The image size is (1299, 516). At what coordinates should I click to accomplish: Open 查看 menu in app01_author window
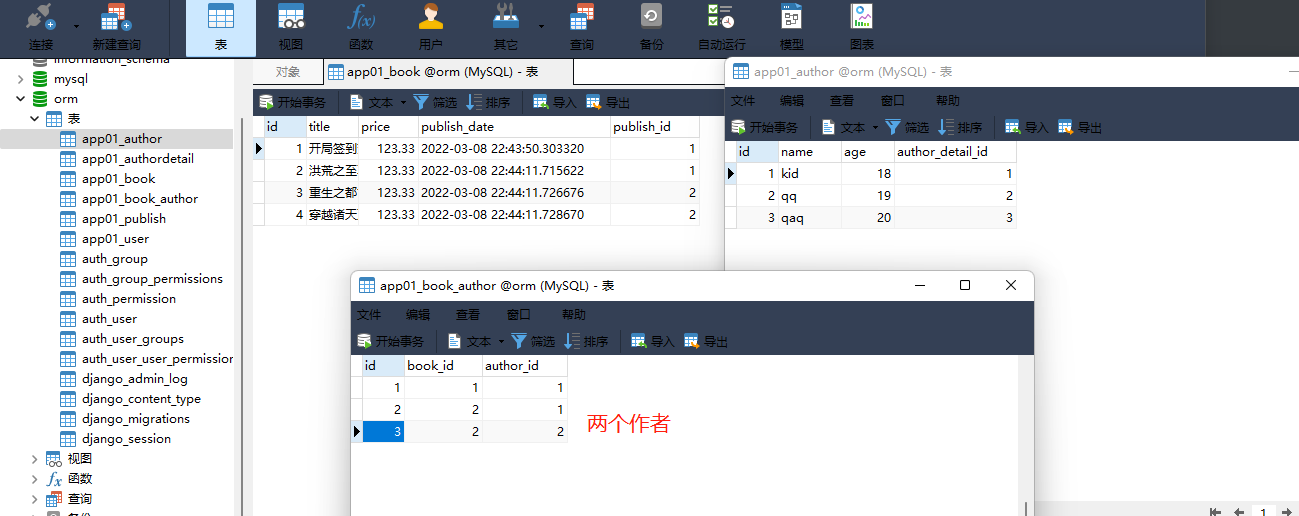click(x=842, y=100)
